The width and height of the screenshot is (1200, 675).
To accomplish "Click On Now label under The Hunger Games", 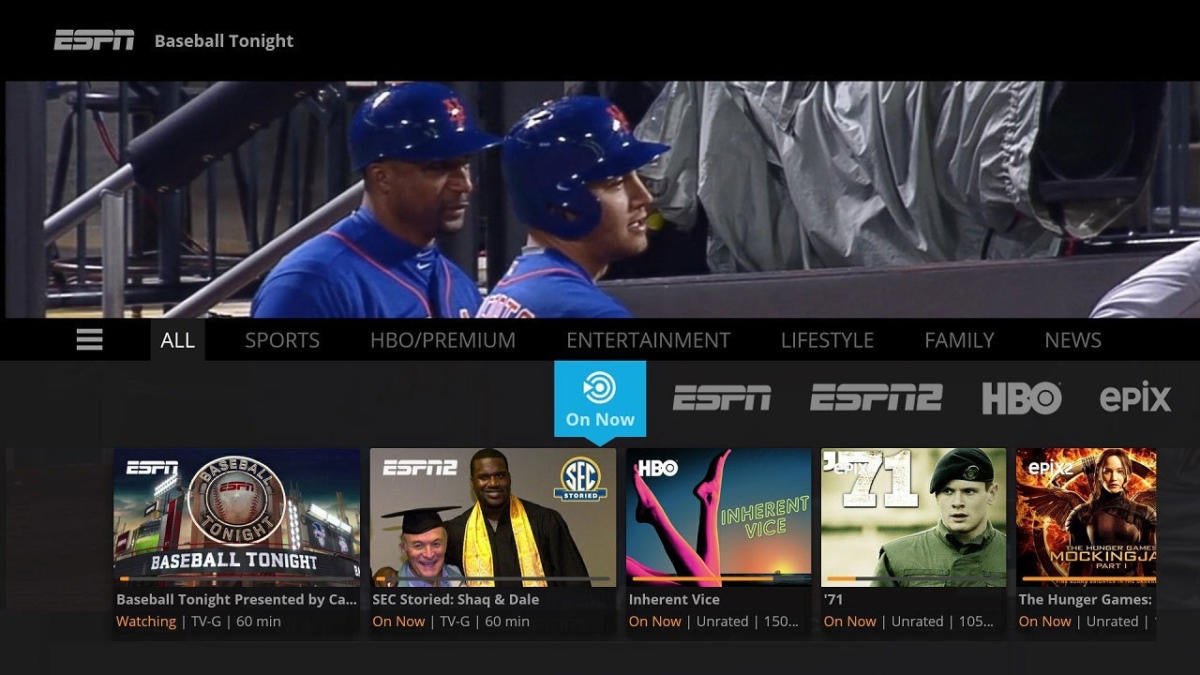I will tap(1045, 621).
